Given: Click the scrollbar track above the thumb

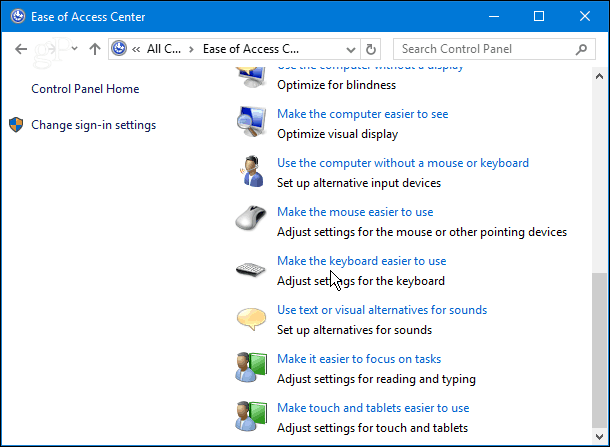Looking at the screenshot, I should pos(599,178).
